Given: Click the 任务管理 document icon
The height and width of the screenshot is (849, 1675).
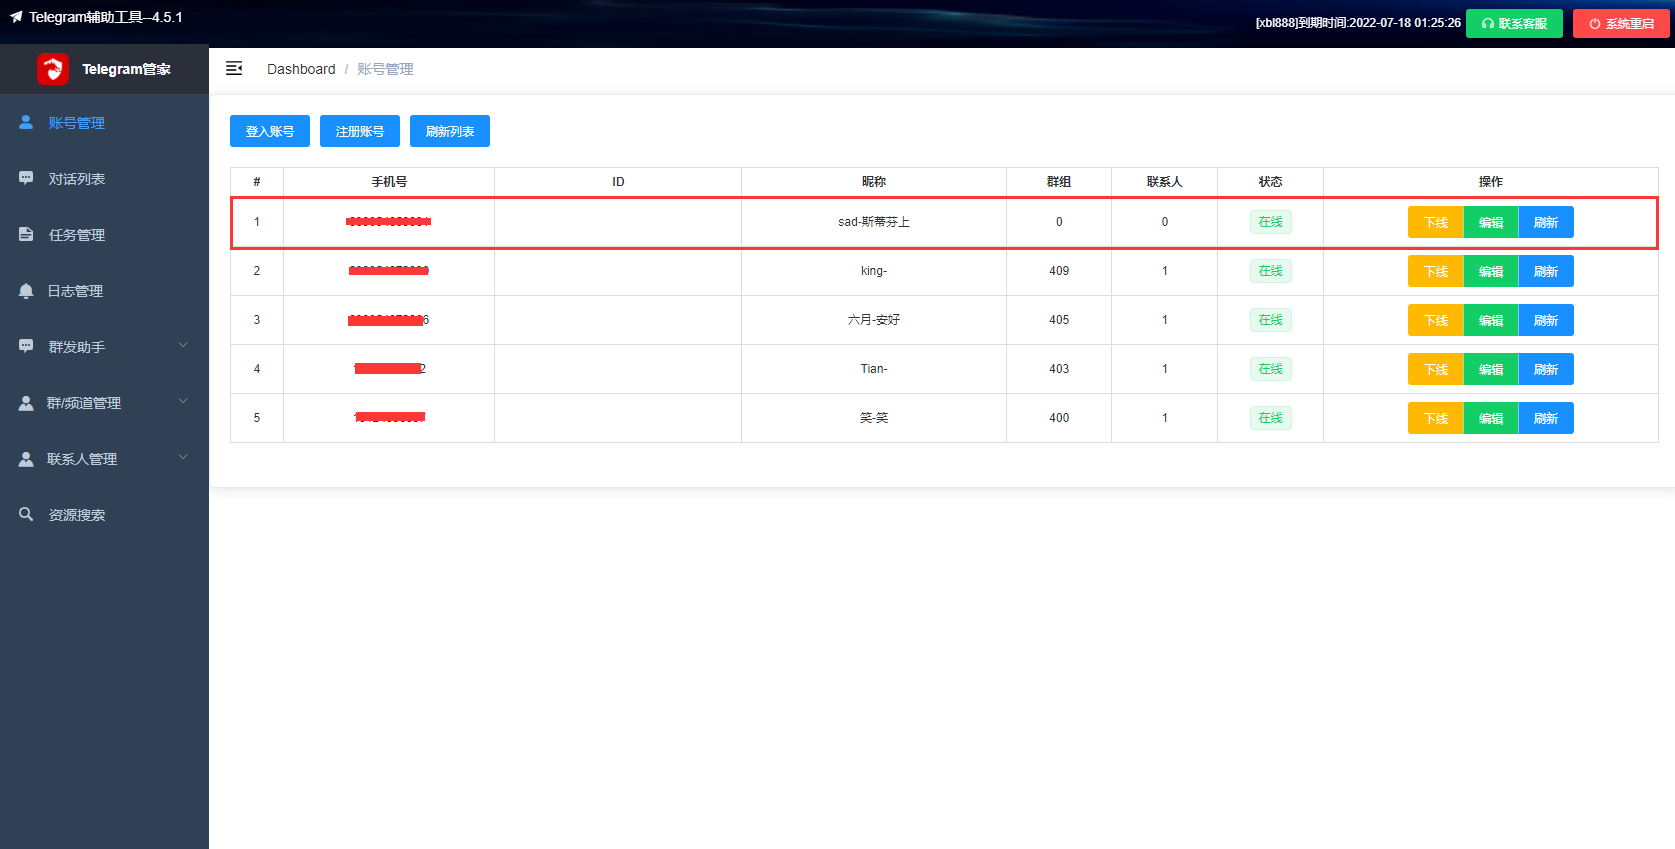Looking at the screenshot, I should (x=26, y=234).
